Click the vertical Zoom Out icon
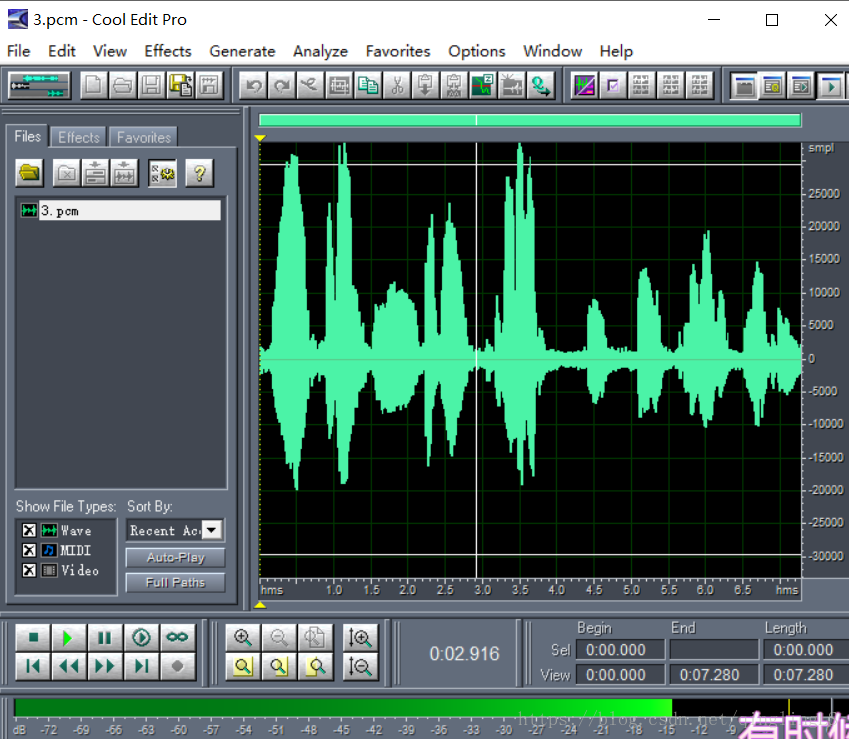Image resolution: width=849 pixels, height=739 pixels. pyautogui.click(x=360, y=667)
